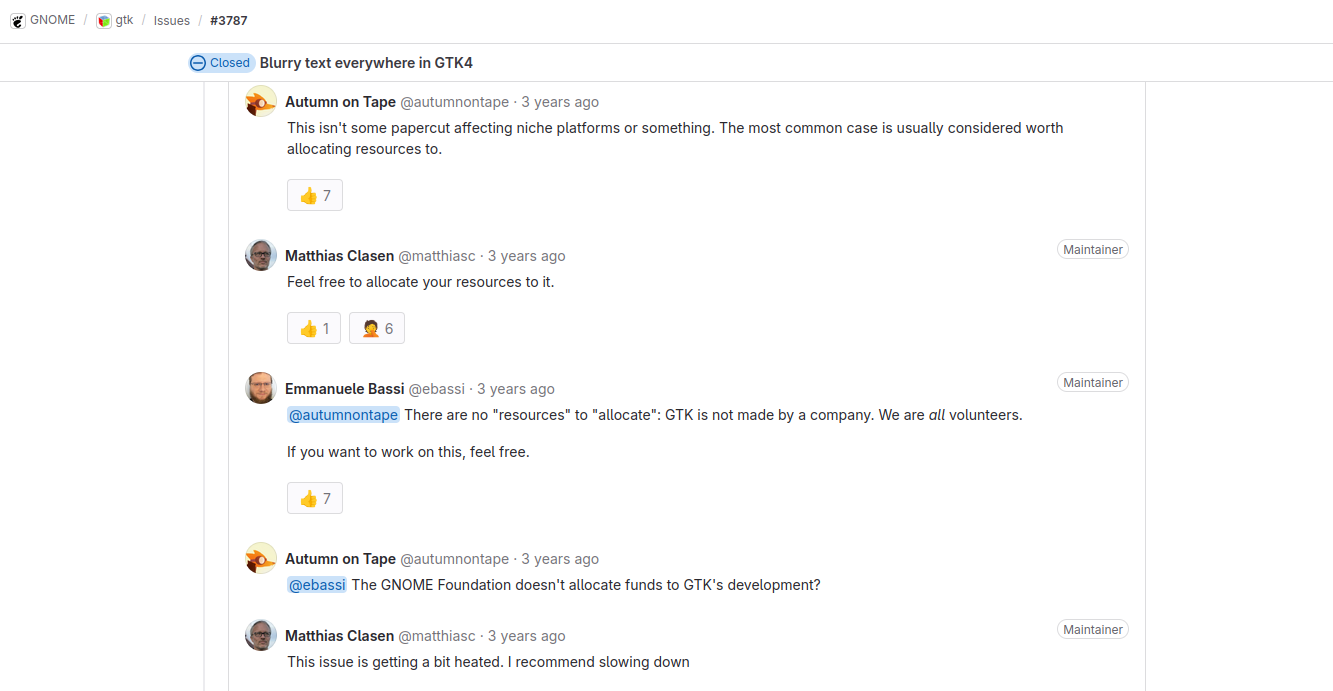The height and width of the screenshot is (691, 1333).
Task: Toggle thumbs up reaction on the papercut comment
Action: (x=315, y=195)
